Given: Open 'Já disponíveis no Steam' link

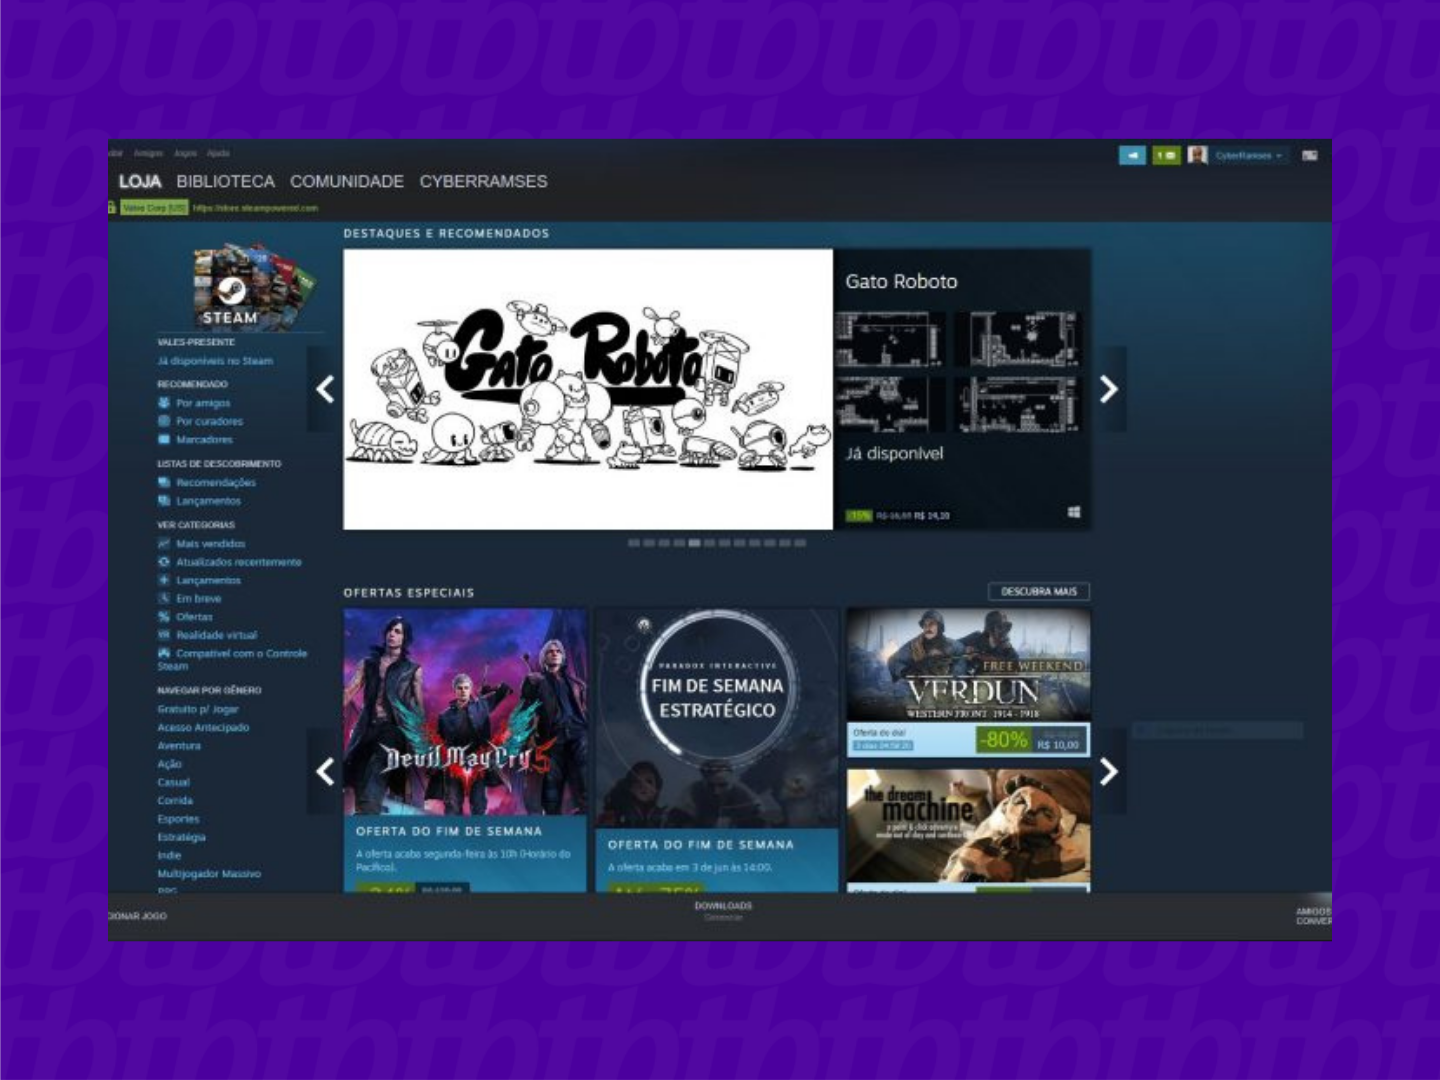Looking at the screenshot, I should [214, 361].
